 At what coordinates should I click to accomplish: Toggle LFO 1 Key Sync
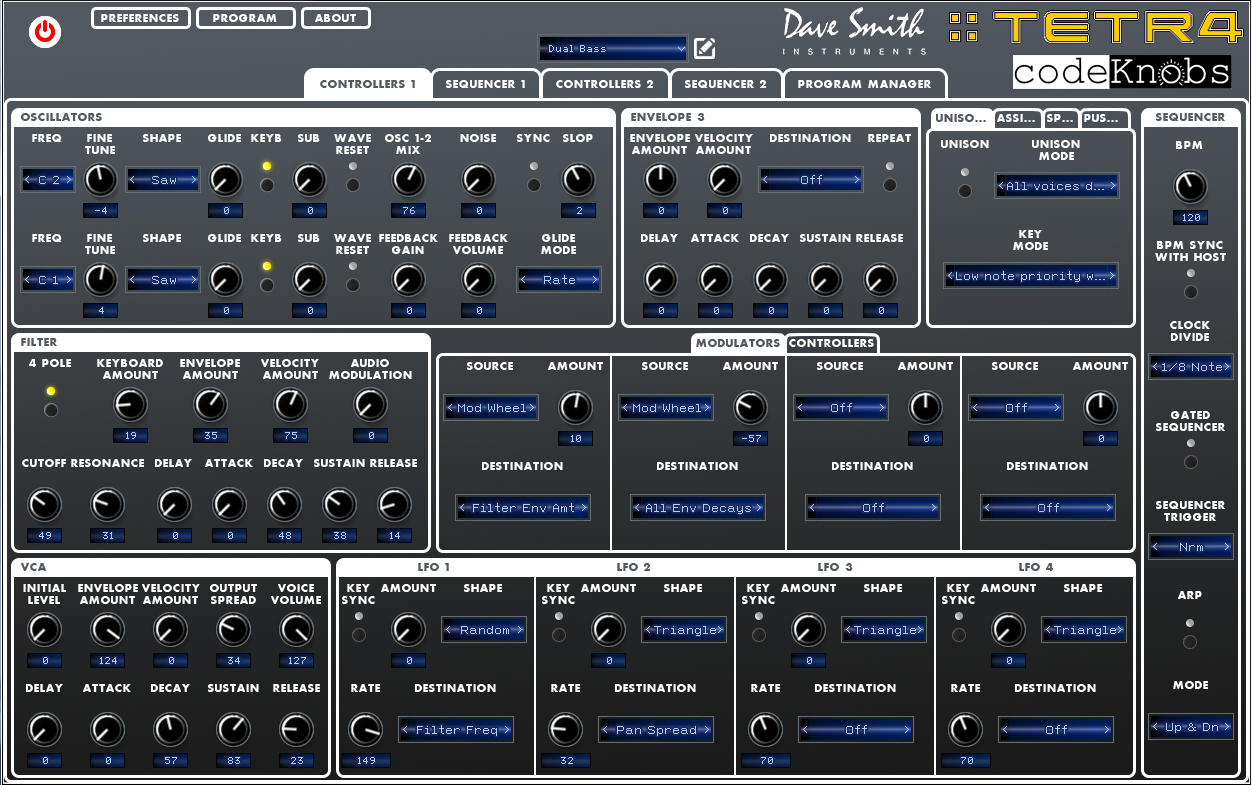coord(358,634)
